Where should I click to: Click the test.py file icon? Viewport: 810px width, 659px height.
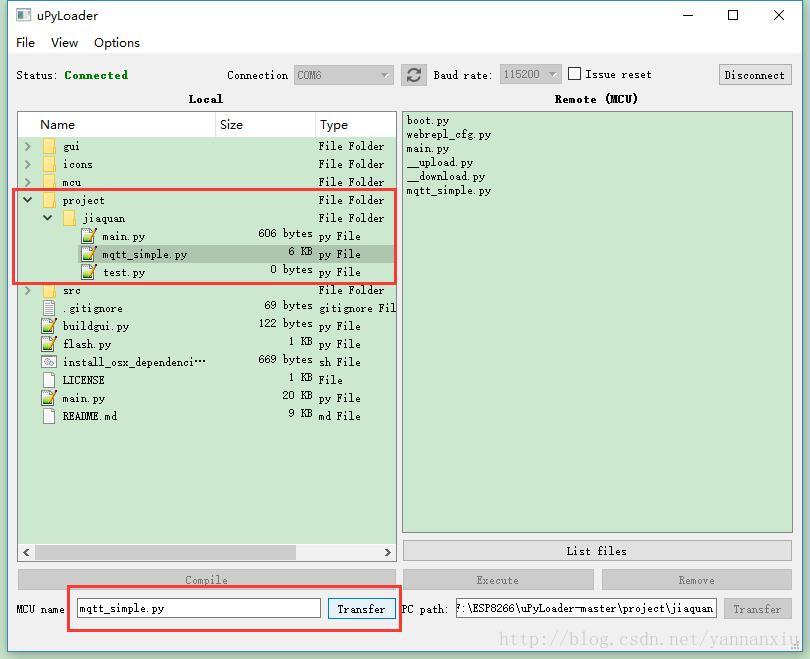(89, 272)
